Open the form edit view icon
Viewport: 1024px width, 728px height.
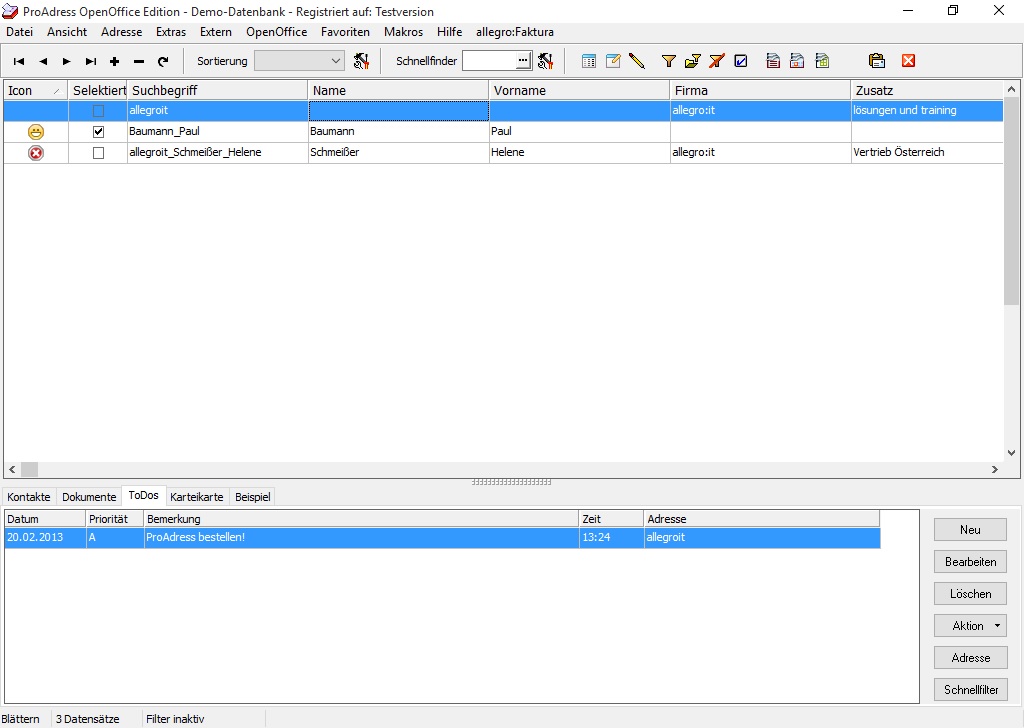coord(613,61)
